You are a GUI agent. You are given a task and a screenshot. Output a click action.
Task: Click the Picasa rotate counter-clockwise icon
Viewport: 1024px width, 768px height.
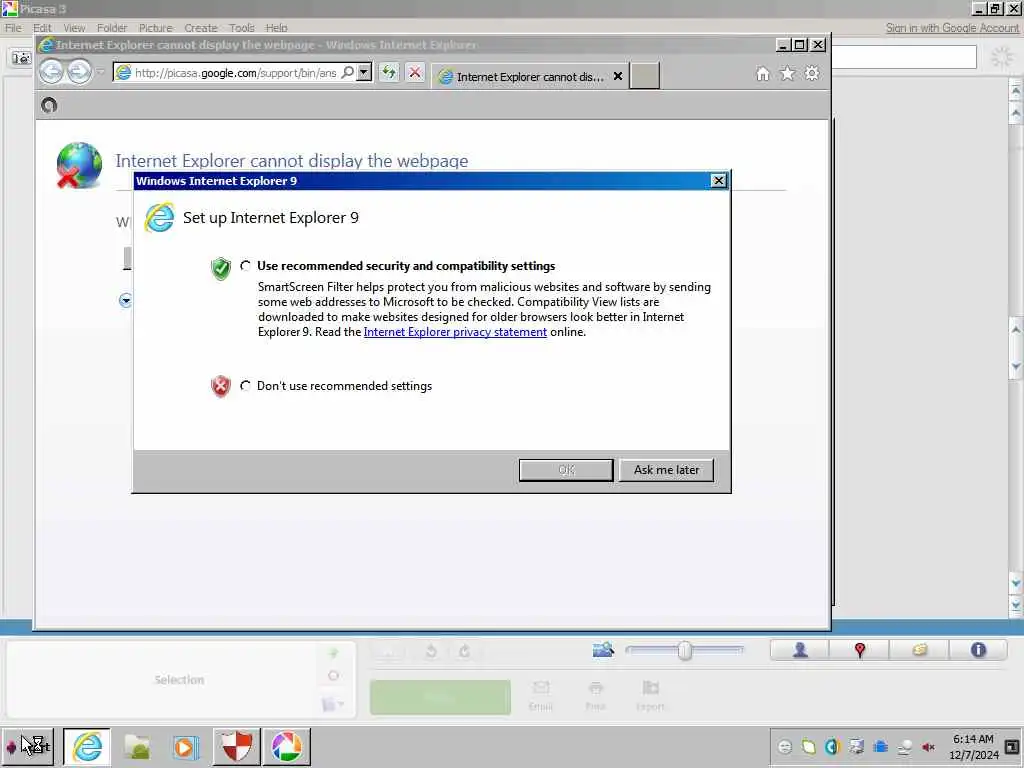tap(431, 651)
